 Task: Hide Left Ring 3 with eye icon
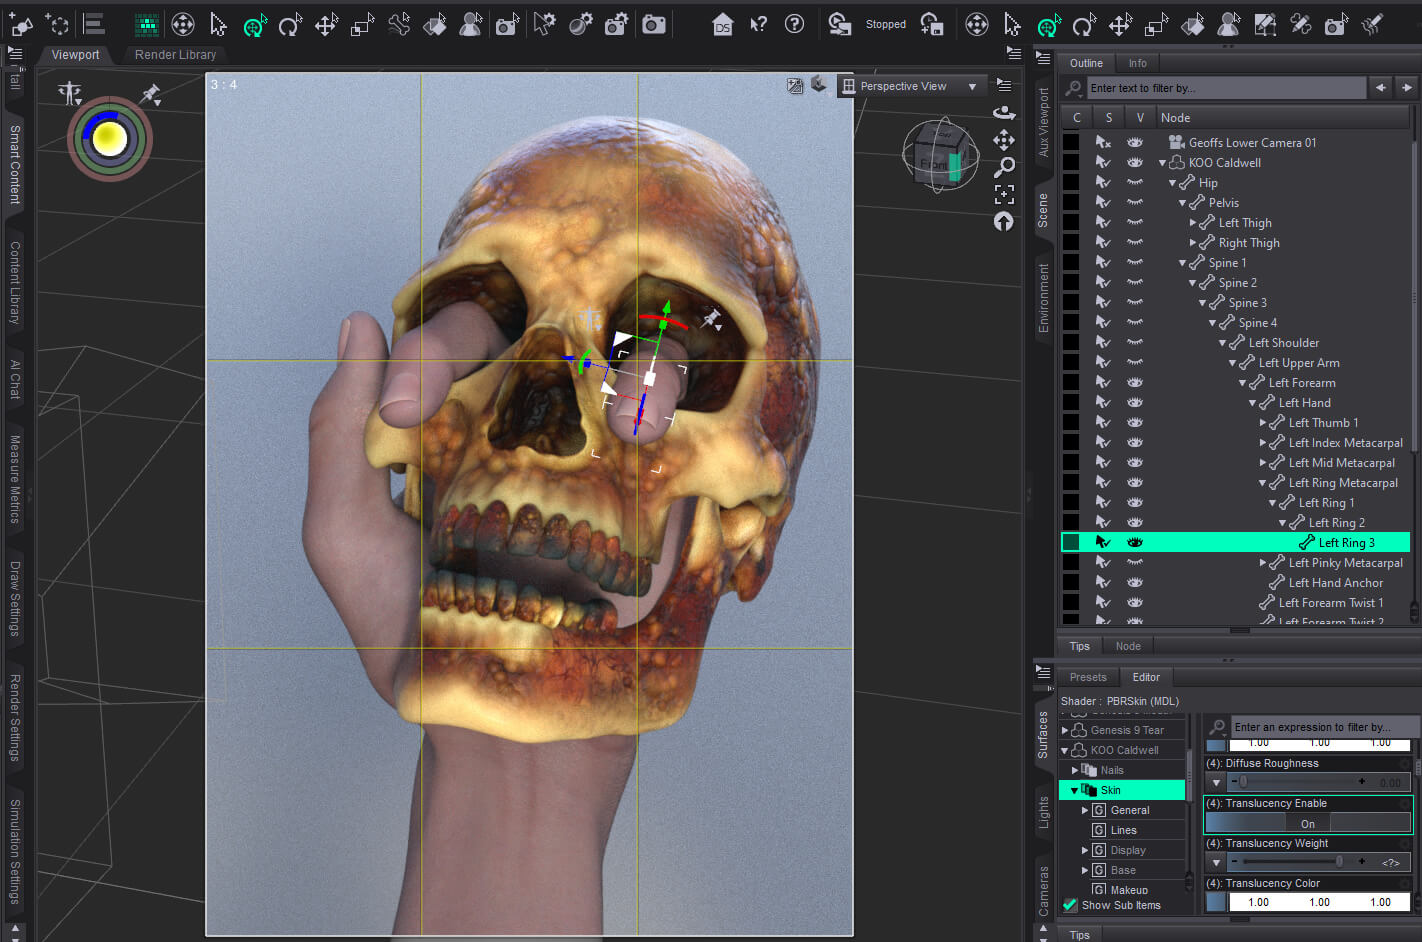1135,542
